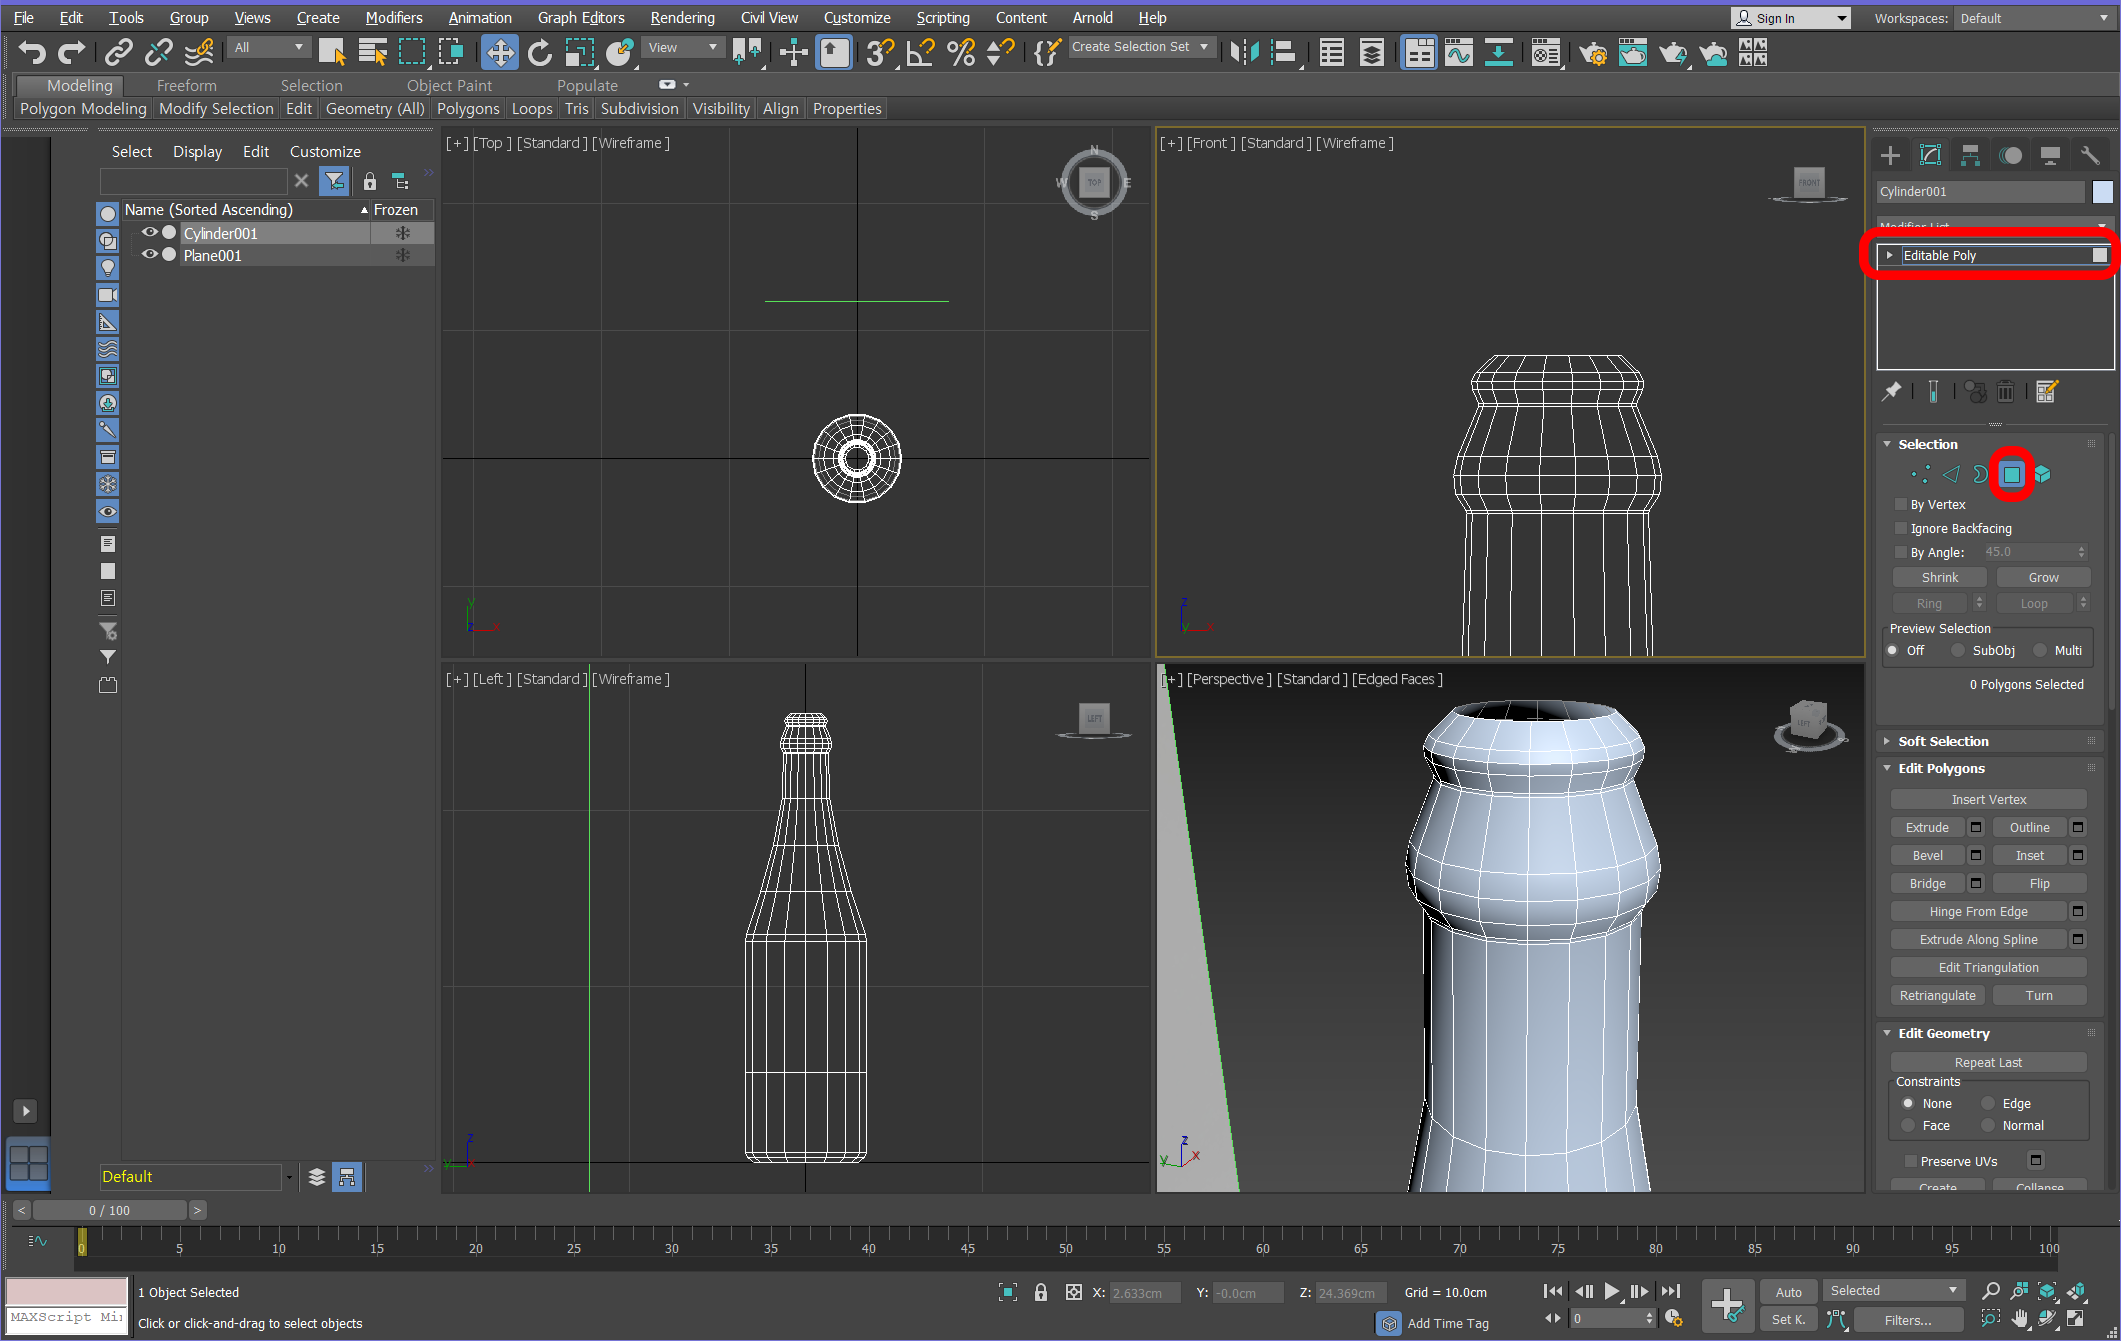Hide Plane001 using its eye icon
2121x1341 pixels.
click(149, 255)
